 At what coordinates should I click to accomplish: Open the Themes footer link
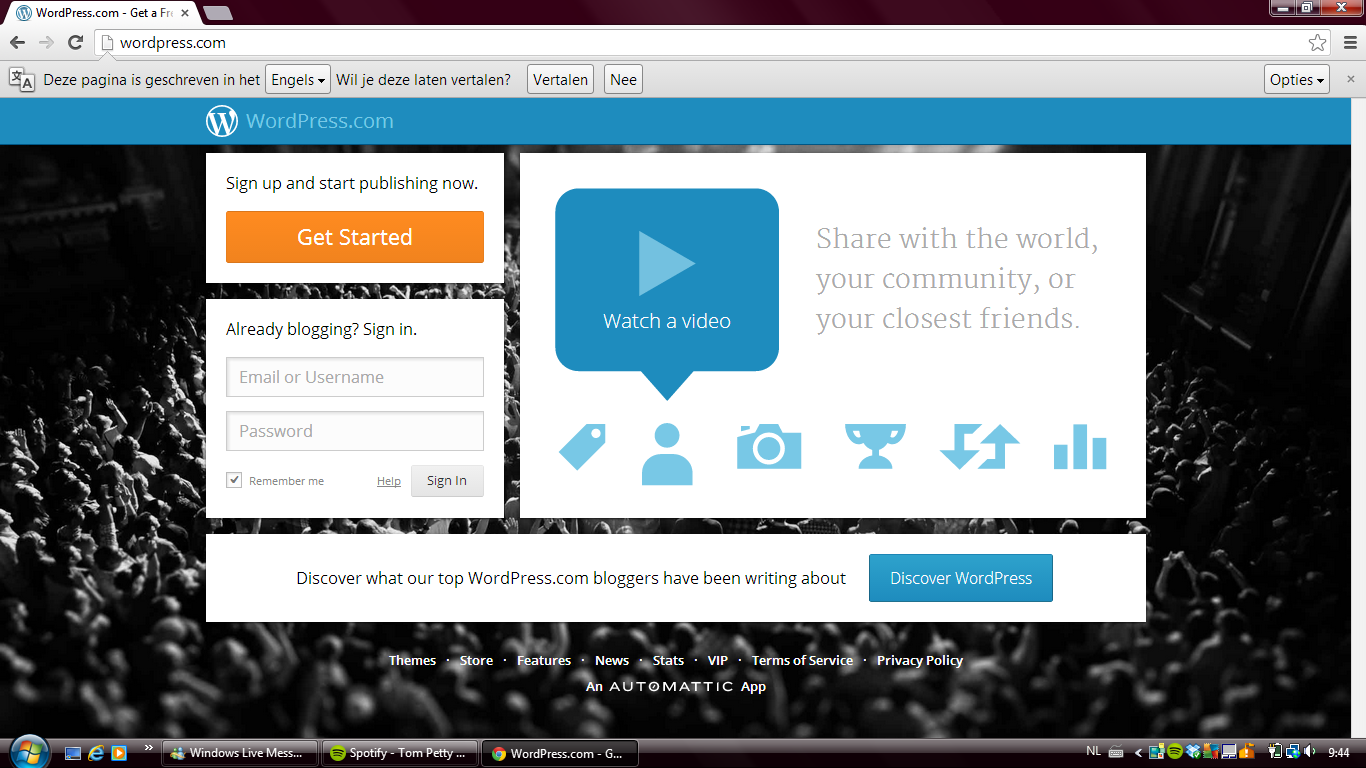click(412, 661)
